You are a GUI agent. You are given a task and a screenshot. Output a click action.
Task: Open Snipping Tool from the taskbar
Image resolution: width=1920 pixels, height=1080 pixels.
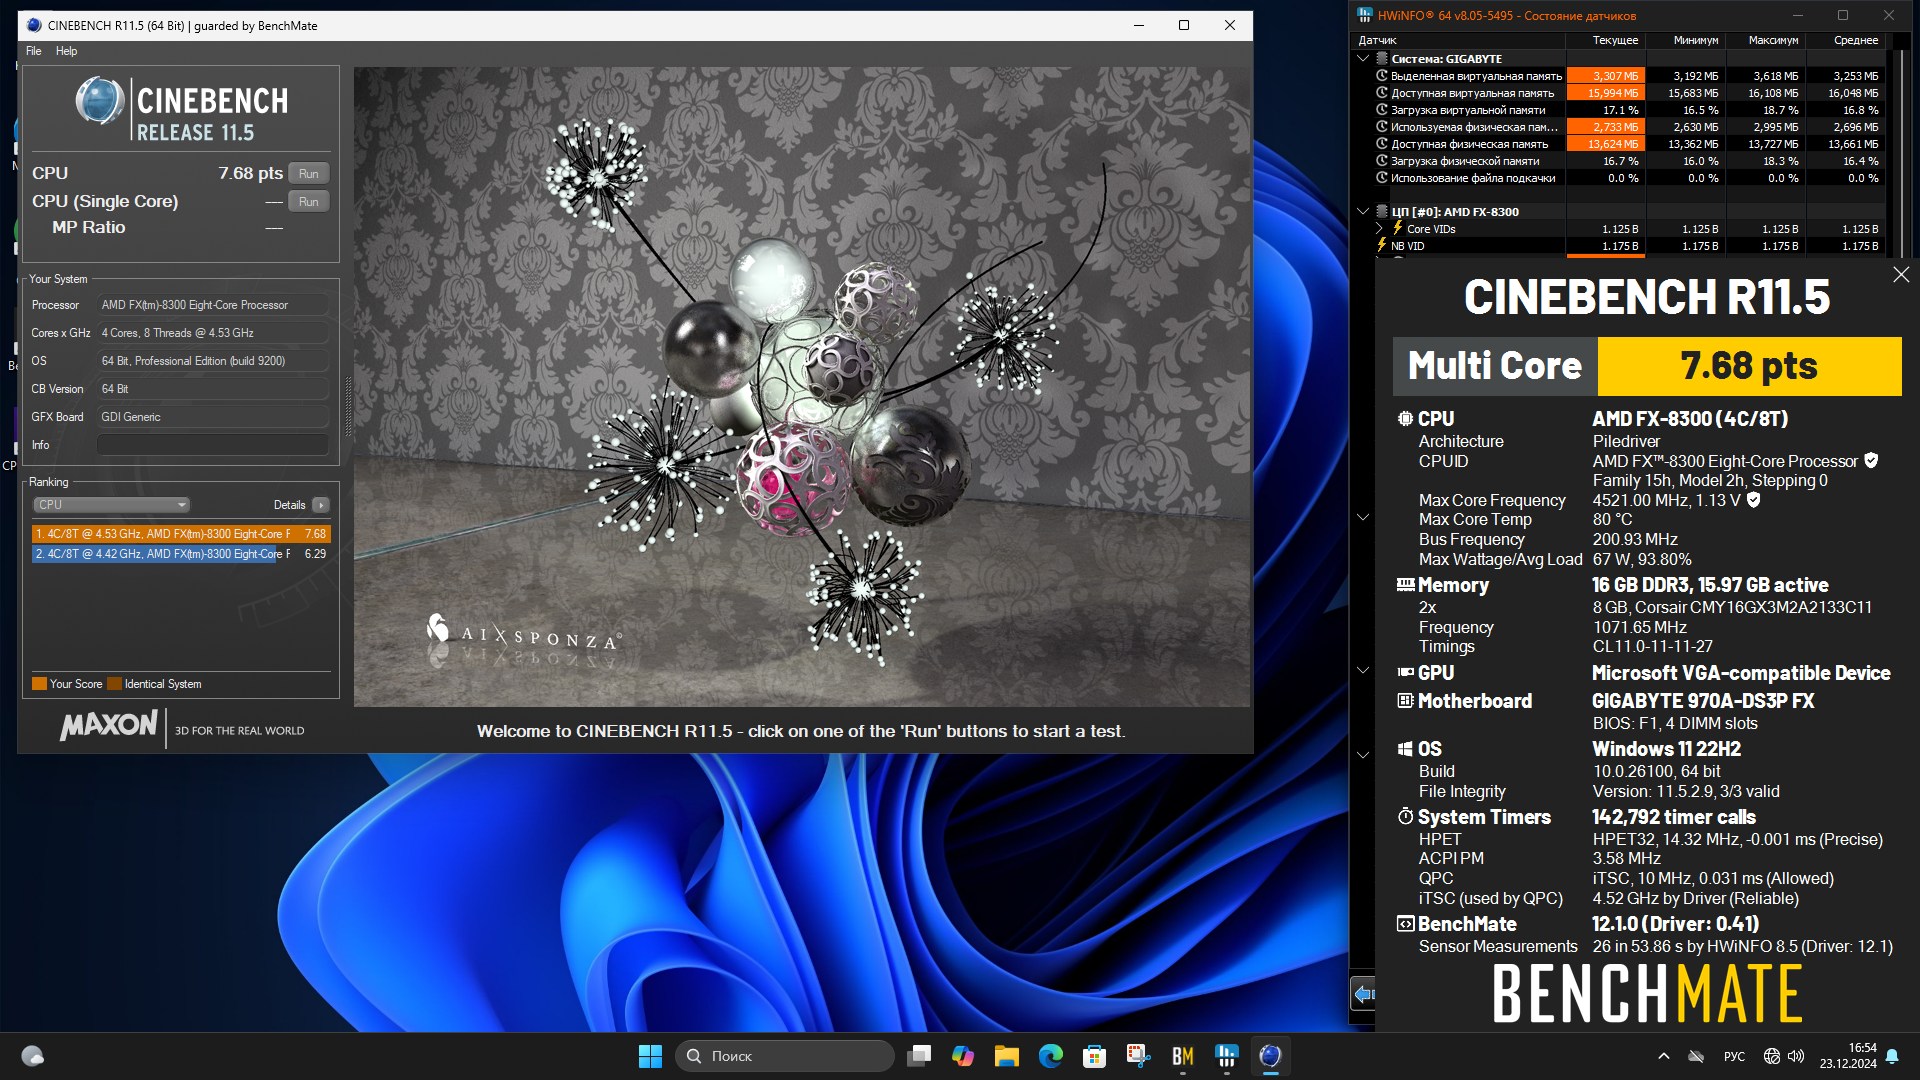[1138, 1056]
